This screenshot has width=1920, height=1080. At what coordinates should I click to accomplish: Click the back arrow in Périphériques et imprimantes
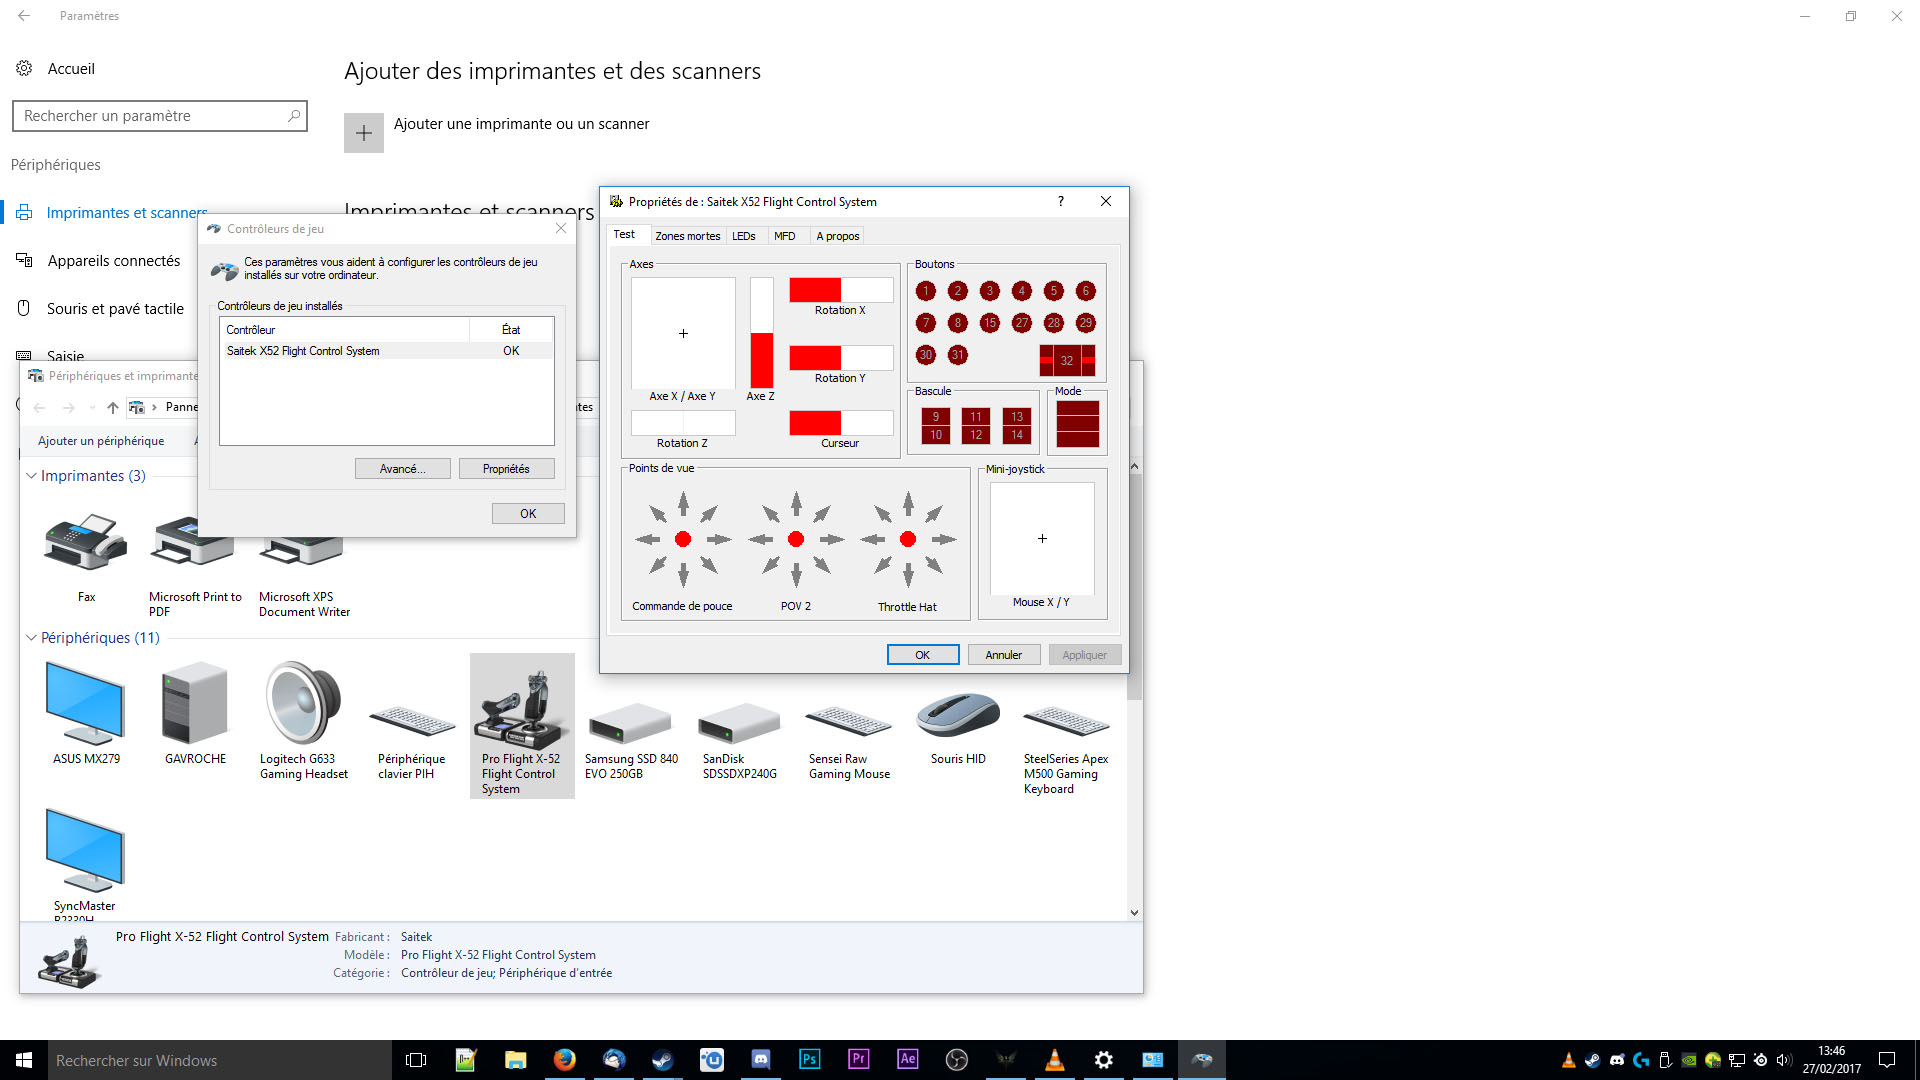(x=40, y=408)
